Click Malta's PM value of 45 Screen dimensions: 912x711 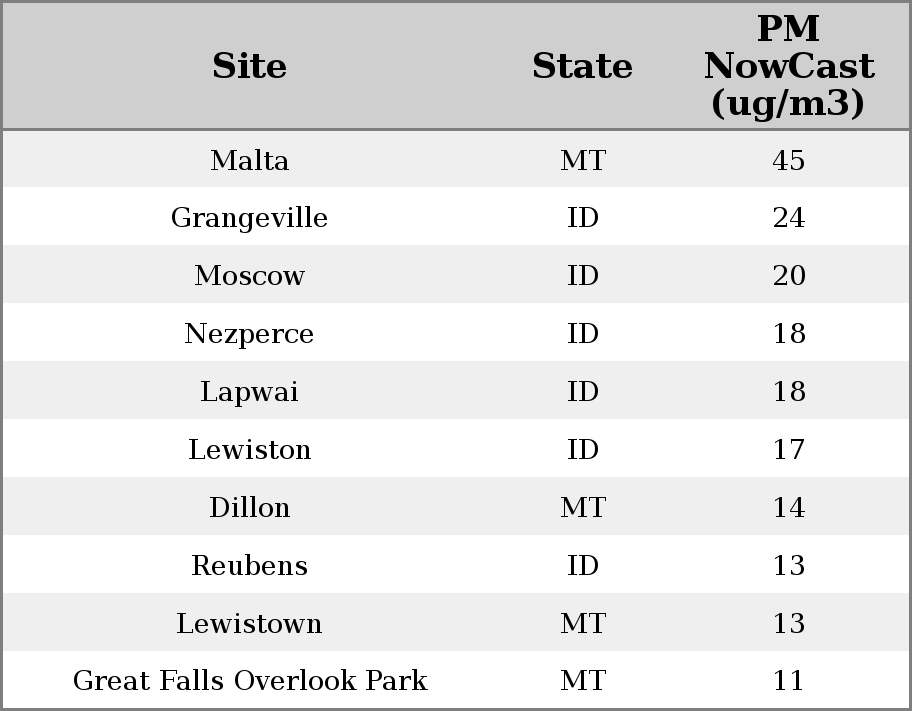click(x=788, y=160)
